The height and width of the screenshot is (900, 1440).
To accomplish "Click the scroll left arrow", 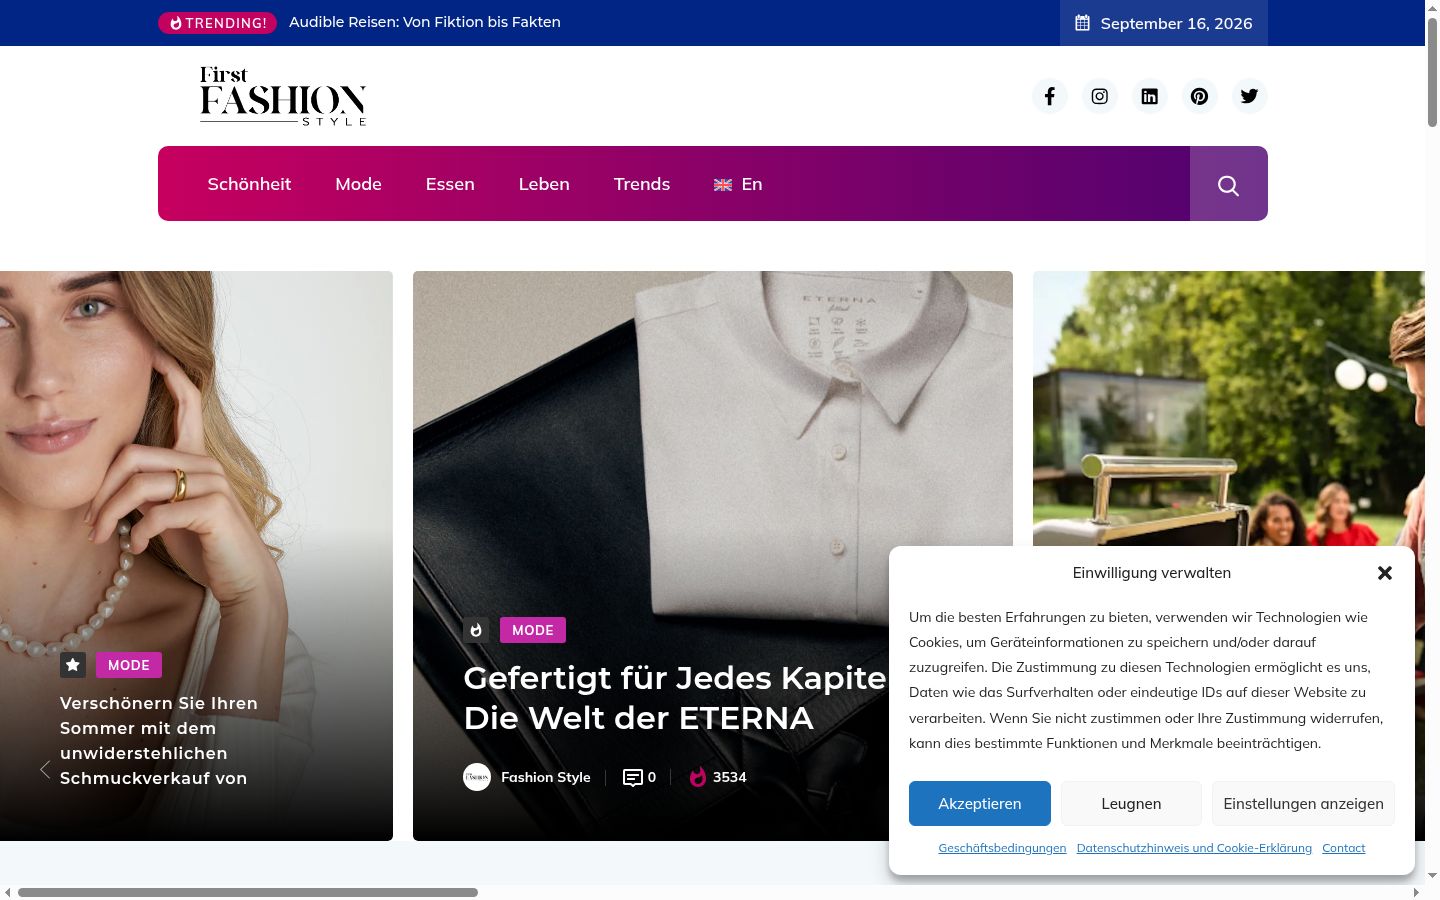I will [x=7, y=892].
